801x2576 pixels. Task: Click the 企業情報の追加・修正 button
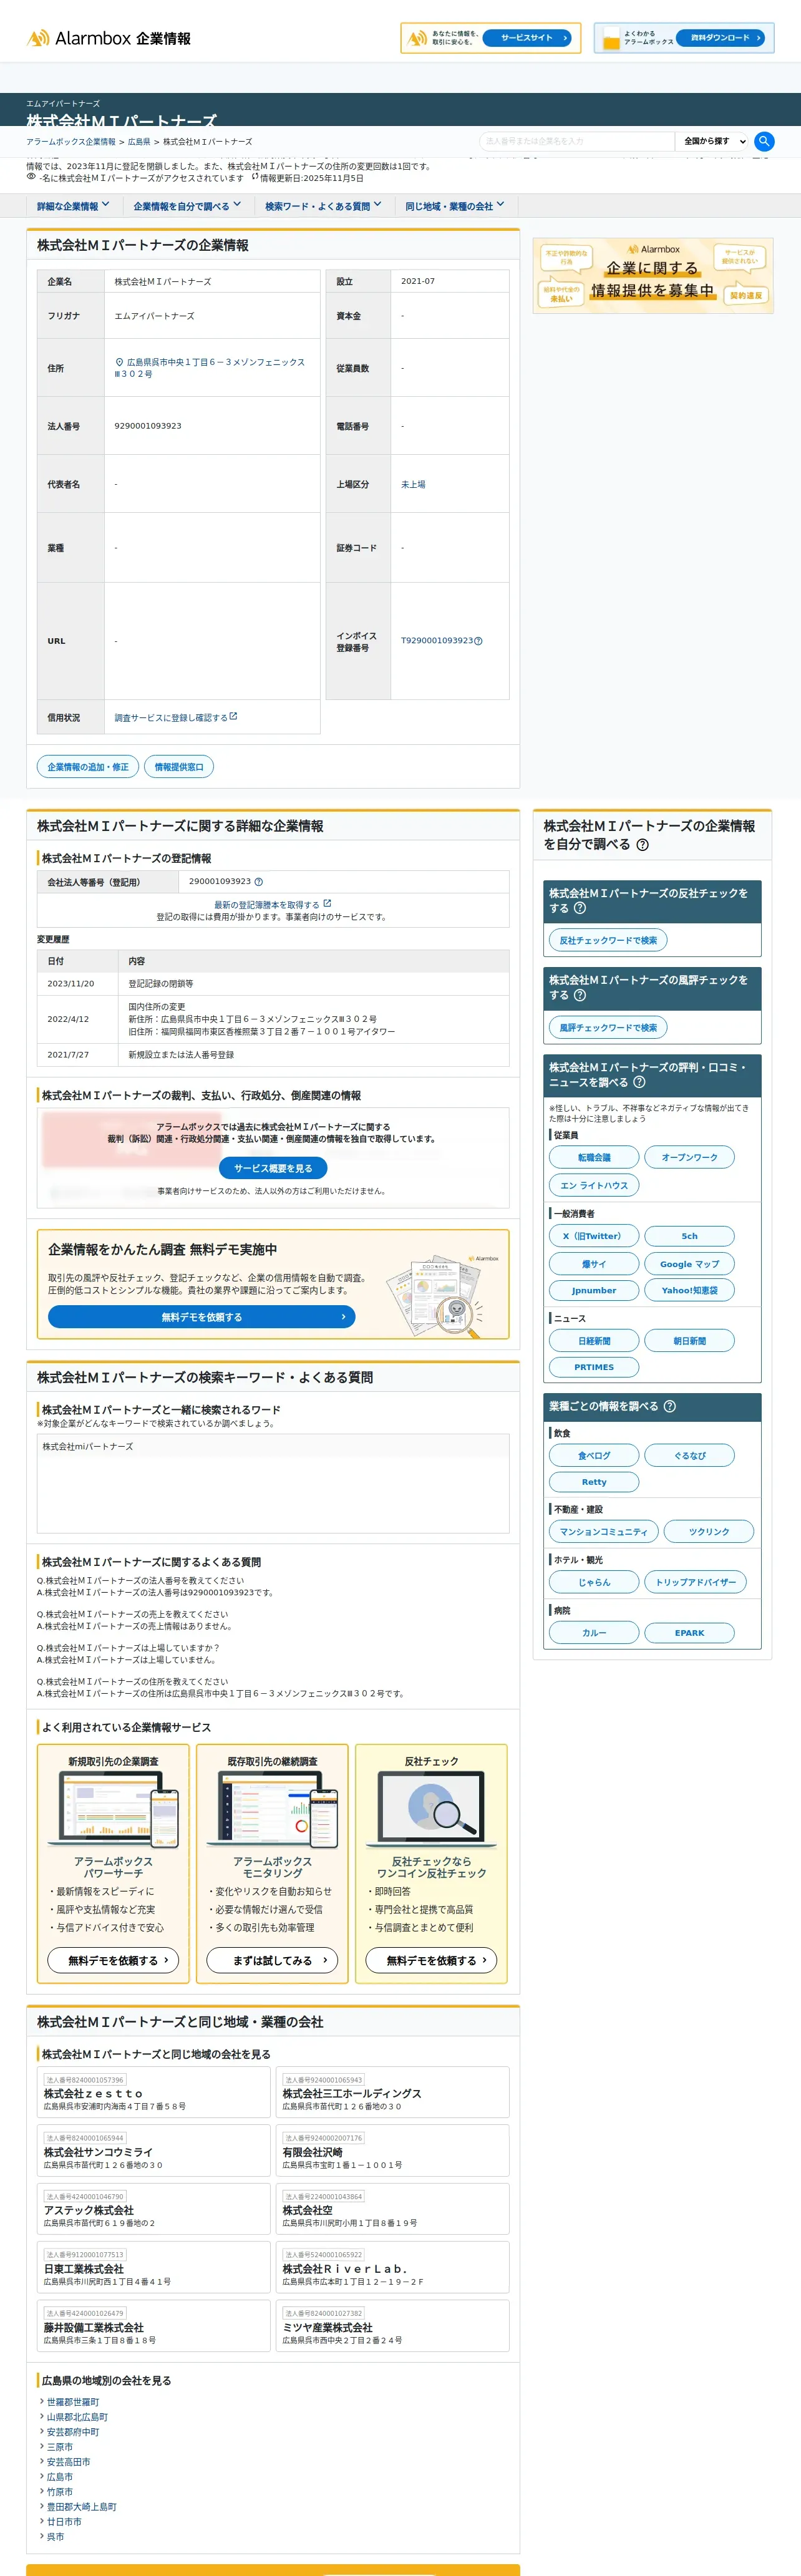click(88, 767)
